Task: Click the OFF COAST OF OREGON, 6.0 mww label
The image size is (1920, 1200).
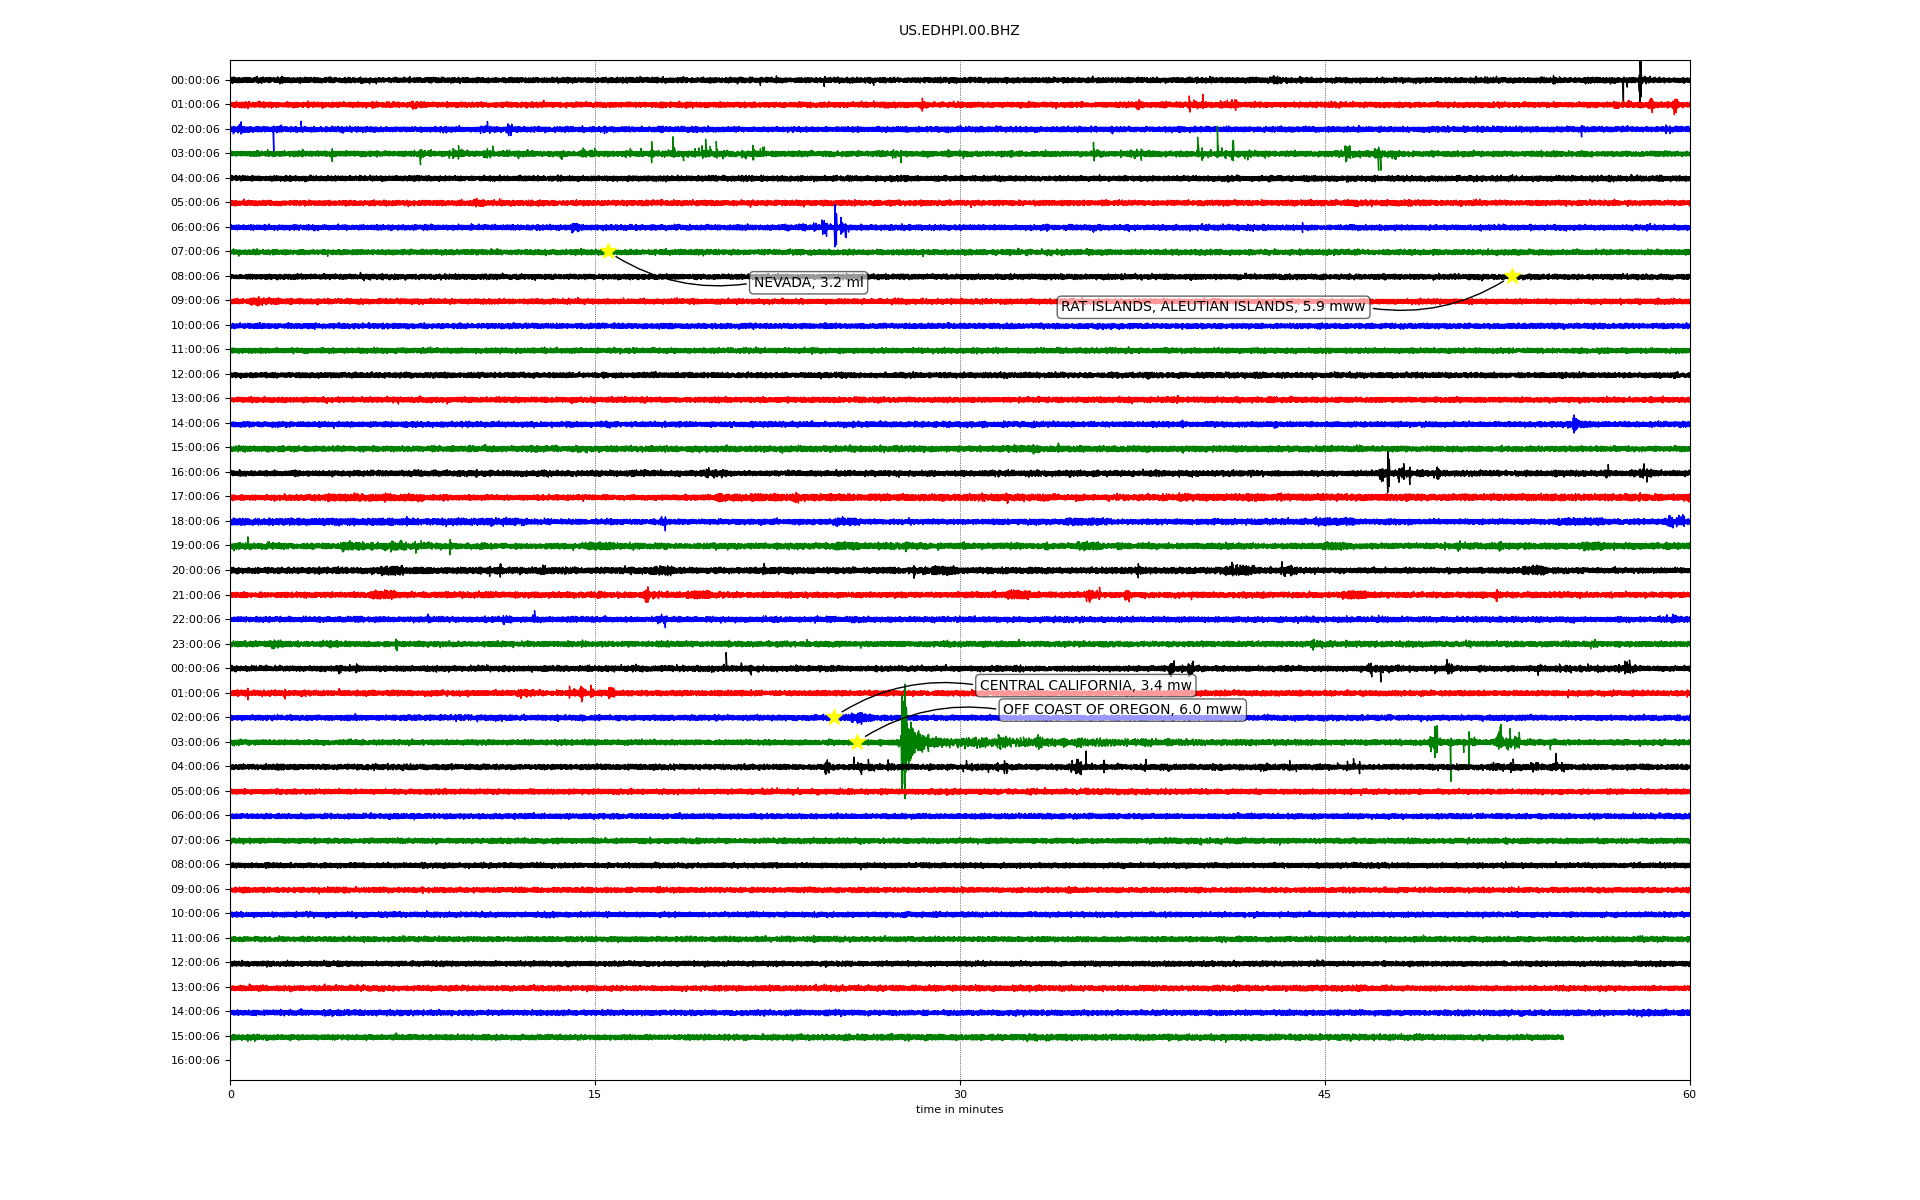Action: (1122, 710)
